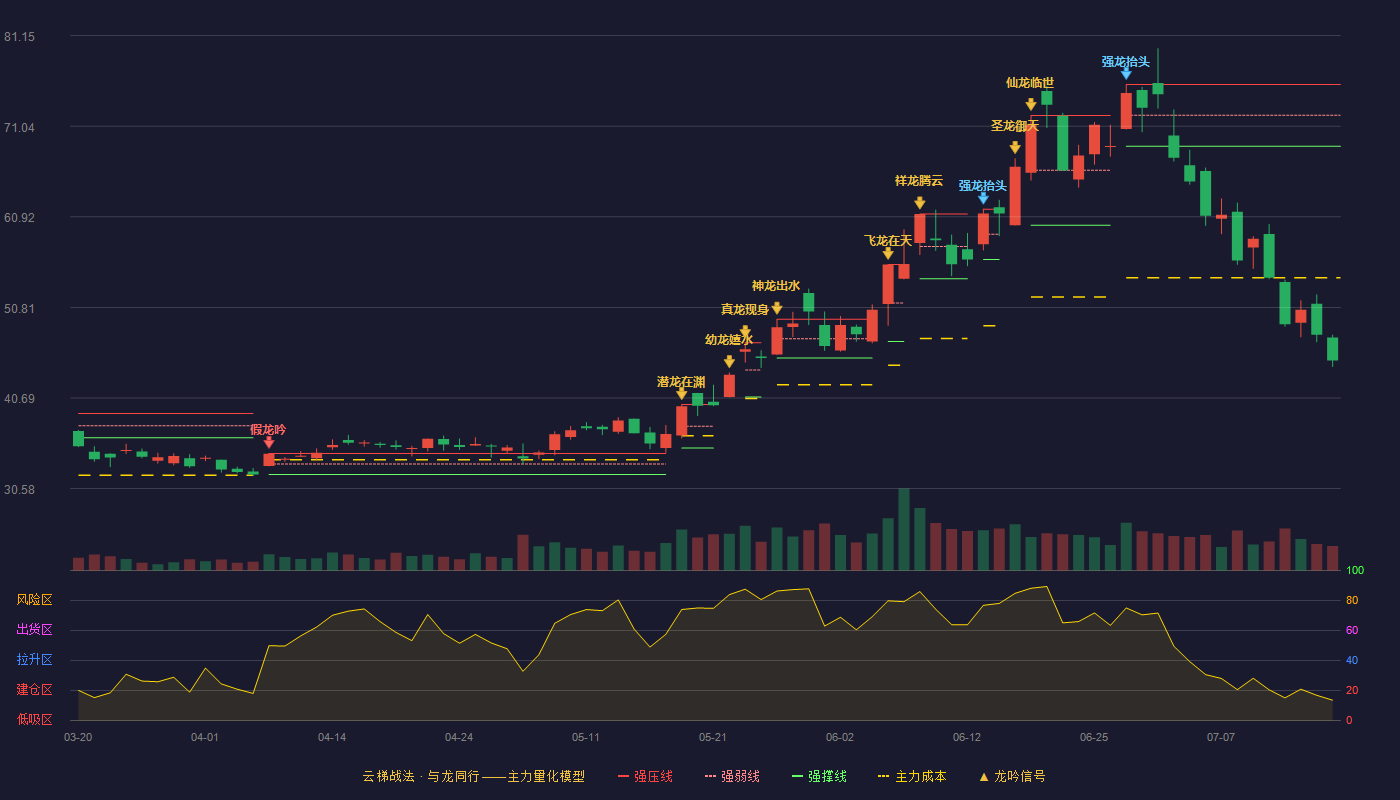Click the 05-21 date label
Image resolution: width=1400 pixels, height=800 pixels.
tap(713, 737)
